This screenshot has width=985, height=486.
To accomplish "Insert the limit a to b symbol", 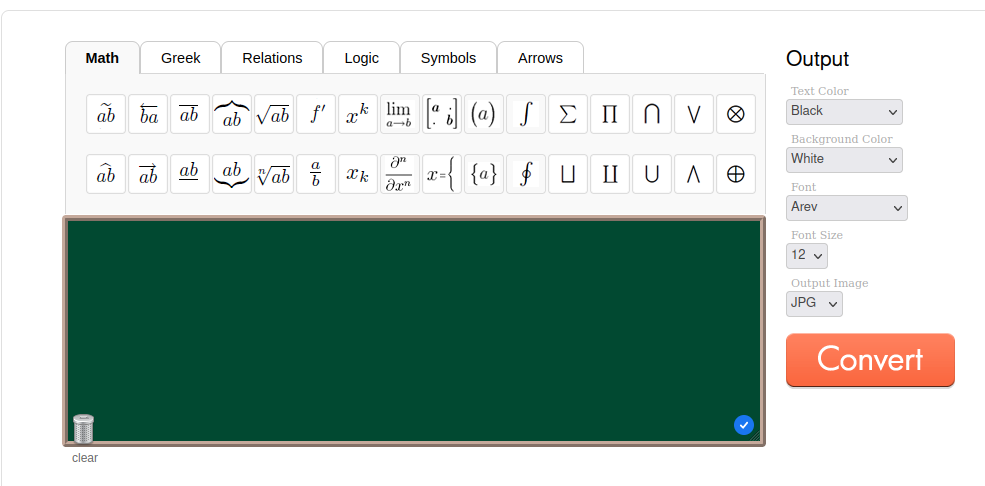I will (x=400, y=114).
